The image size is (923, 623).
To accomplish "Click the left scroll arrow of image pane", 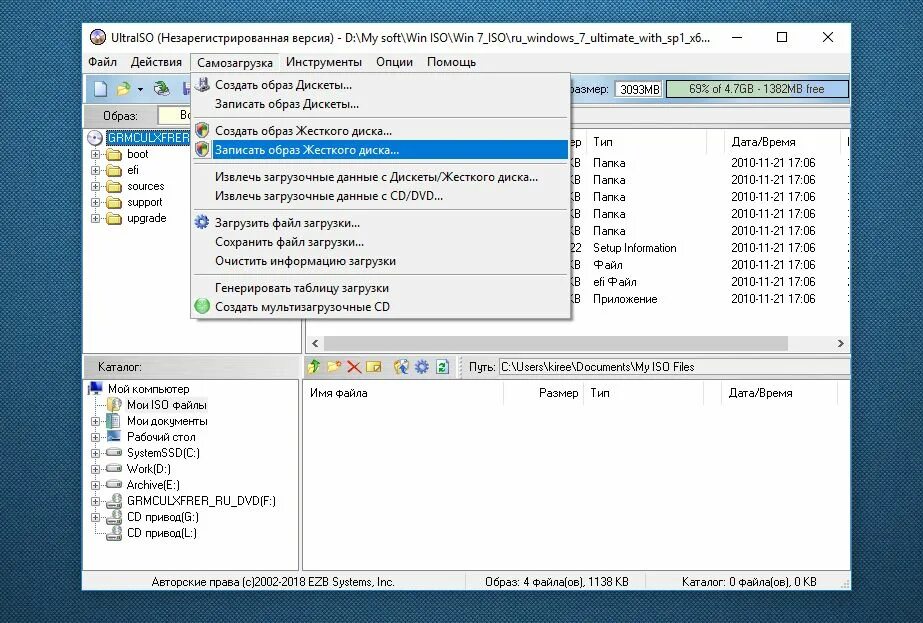I will [315, 343].
